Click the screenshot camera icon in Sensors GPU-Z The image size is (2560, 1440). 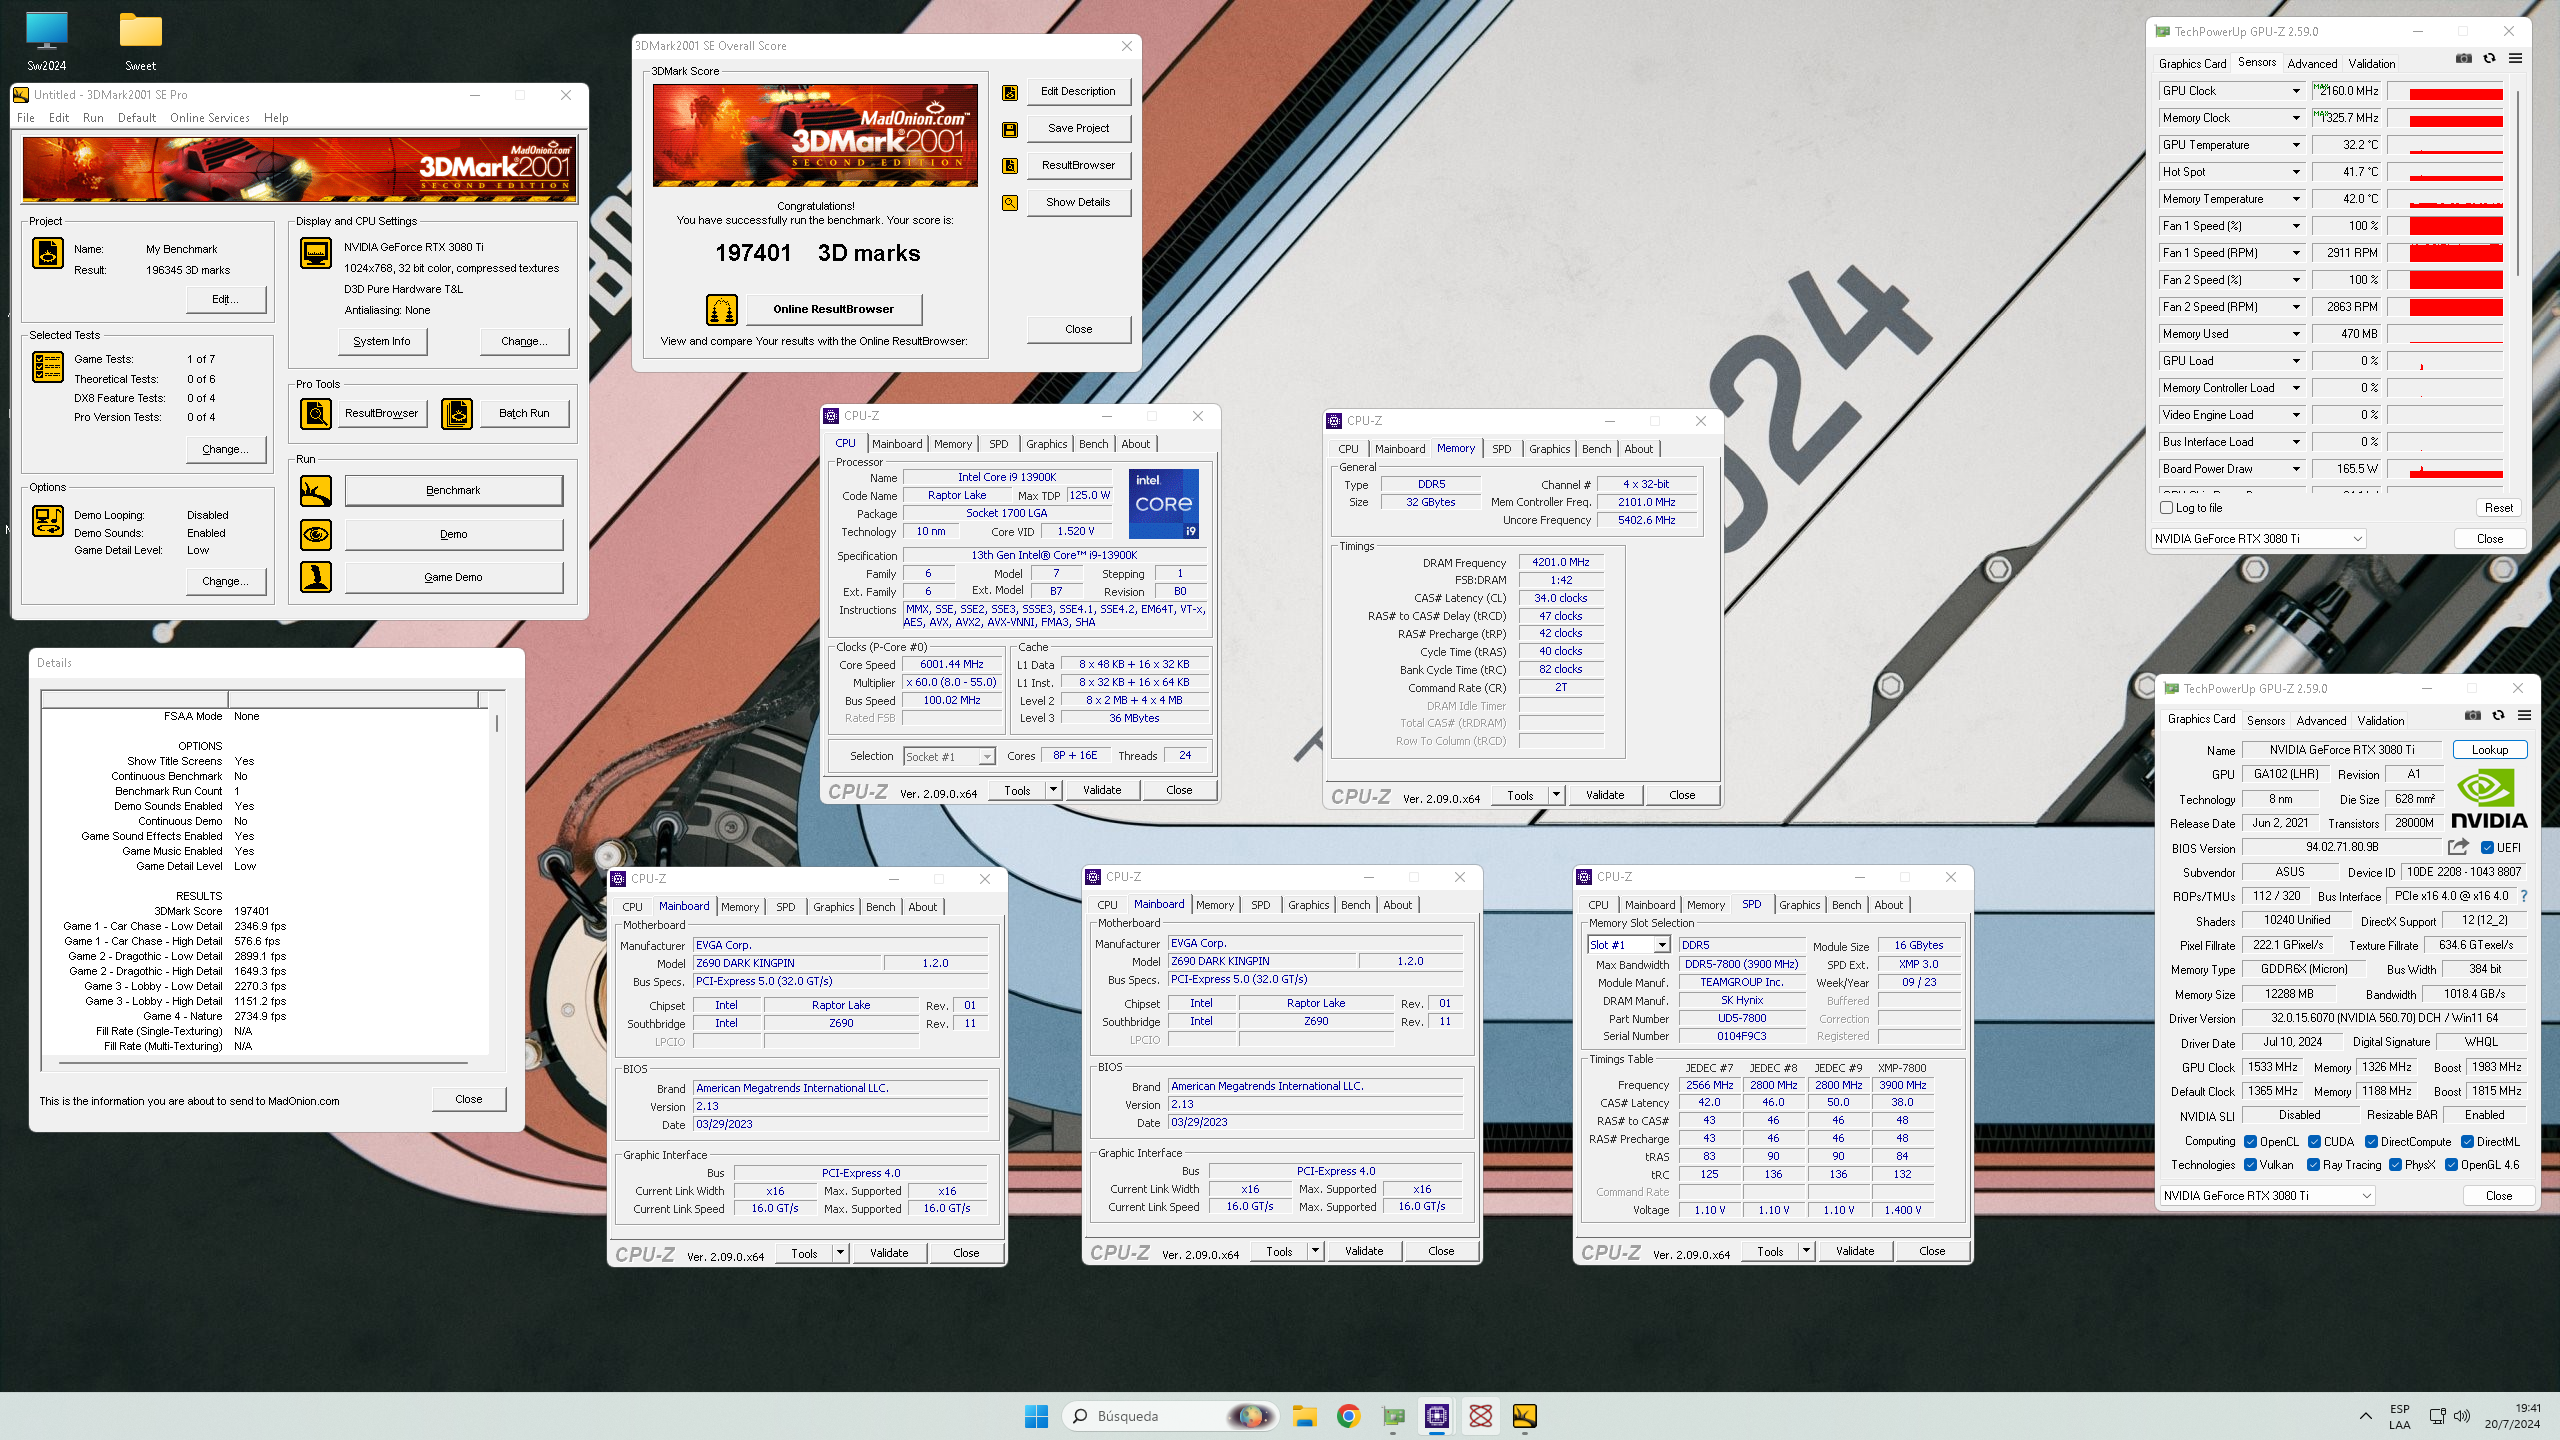click(x=2464, y=59)
